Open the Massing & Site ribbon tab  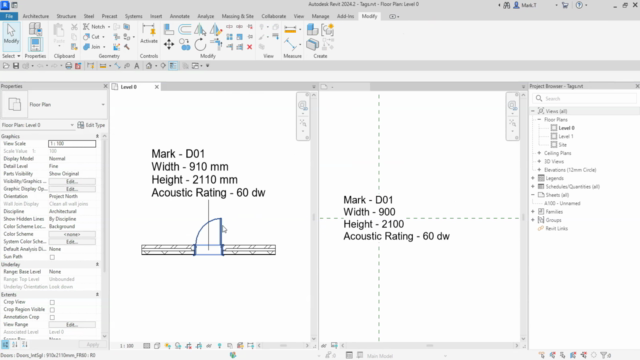[x=238, y=16]
